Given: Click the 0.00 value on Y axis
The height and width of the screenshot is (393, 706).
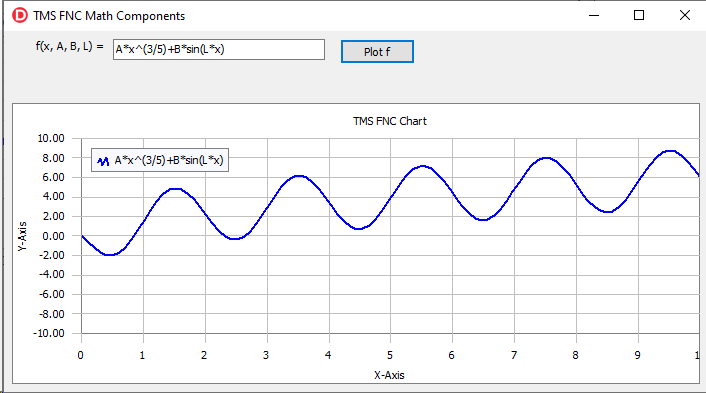Looking at the screenshot, I should click(x=53, y=236).
